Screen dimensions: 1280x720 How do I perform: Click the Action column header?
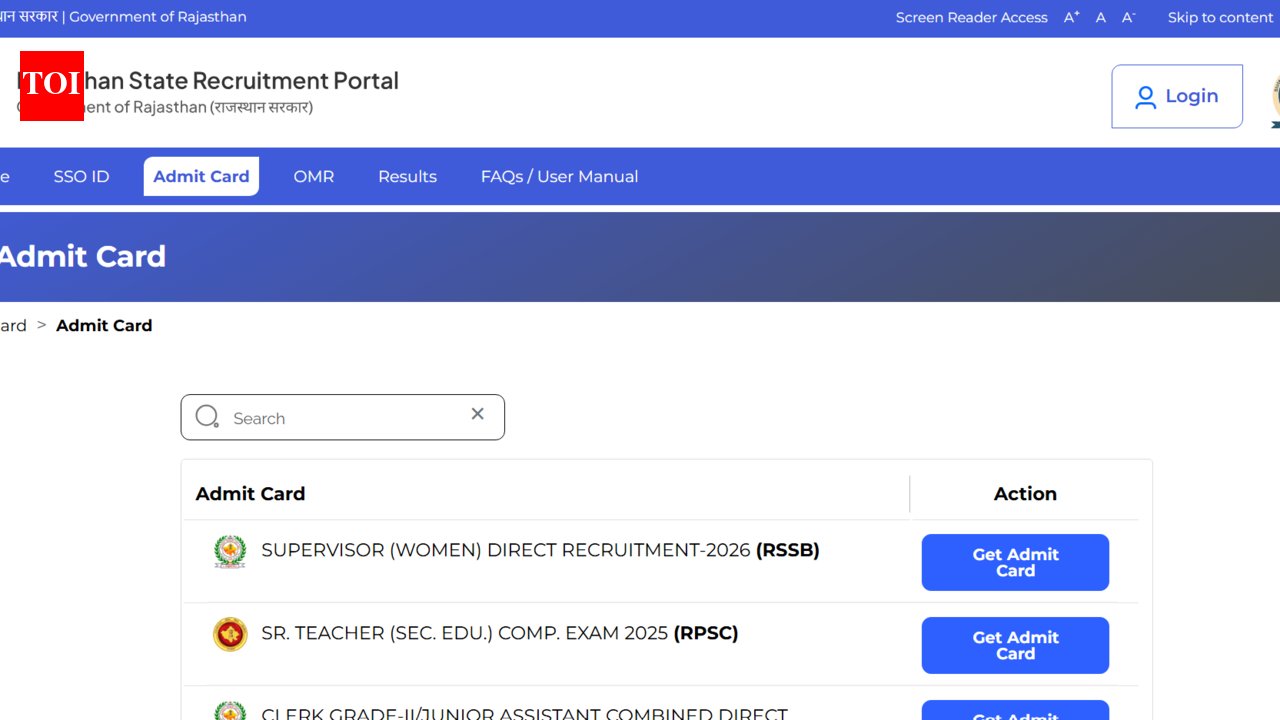(1025, 494)
